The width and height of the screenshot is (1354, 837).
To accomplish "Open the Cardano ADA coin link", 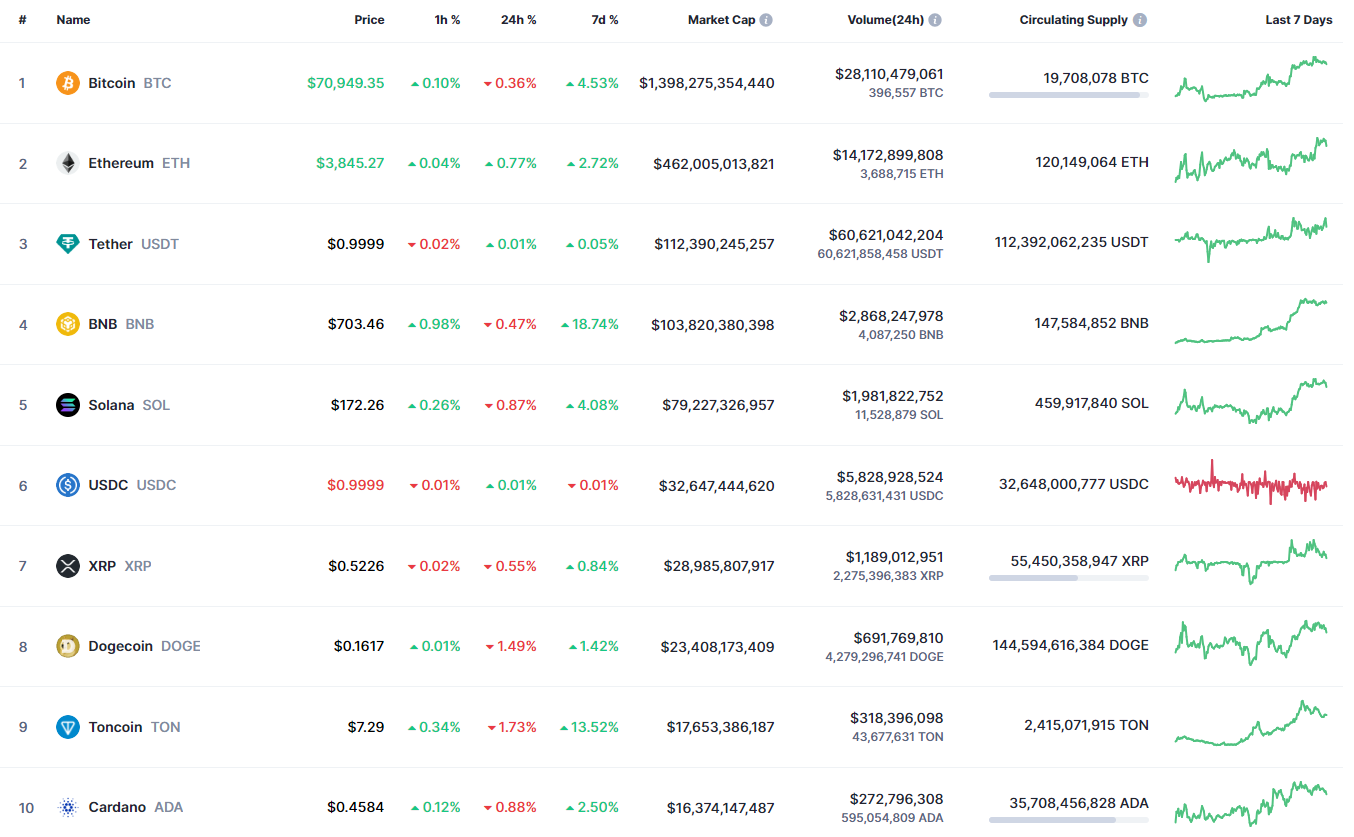I will tap(117, 807).
